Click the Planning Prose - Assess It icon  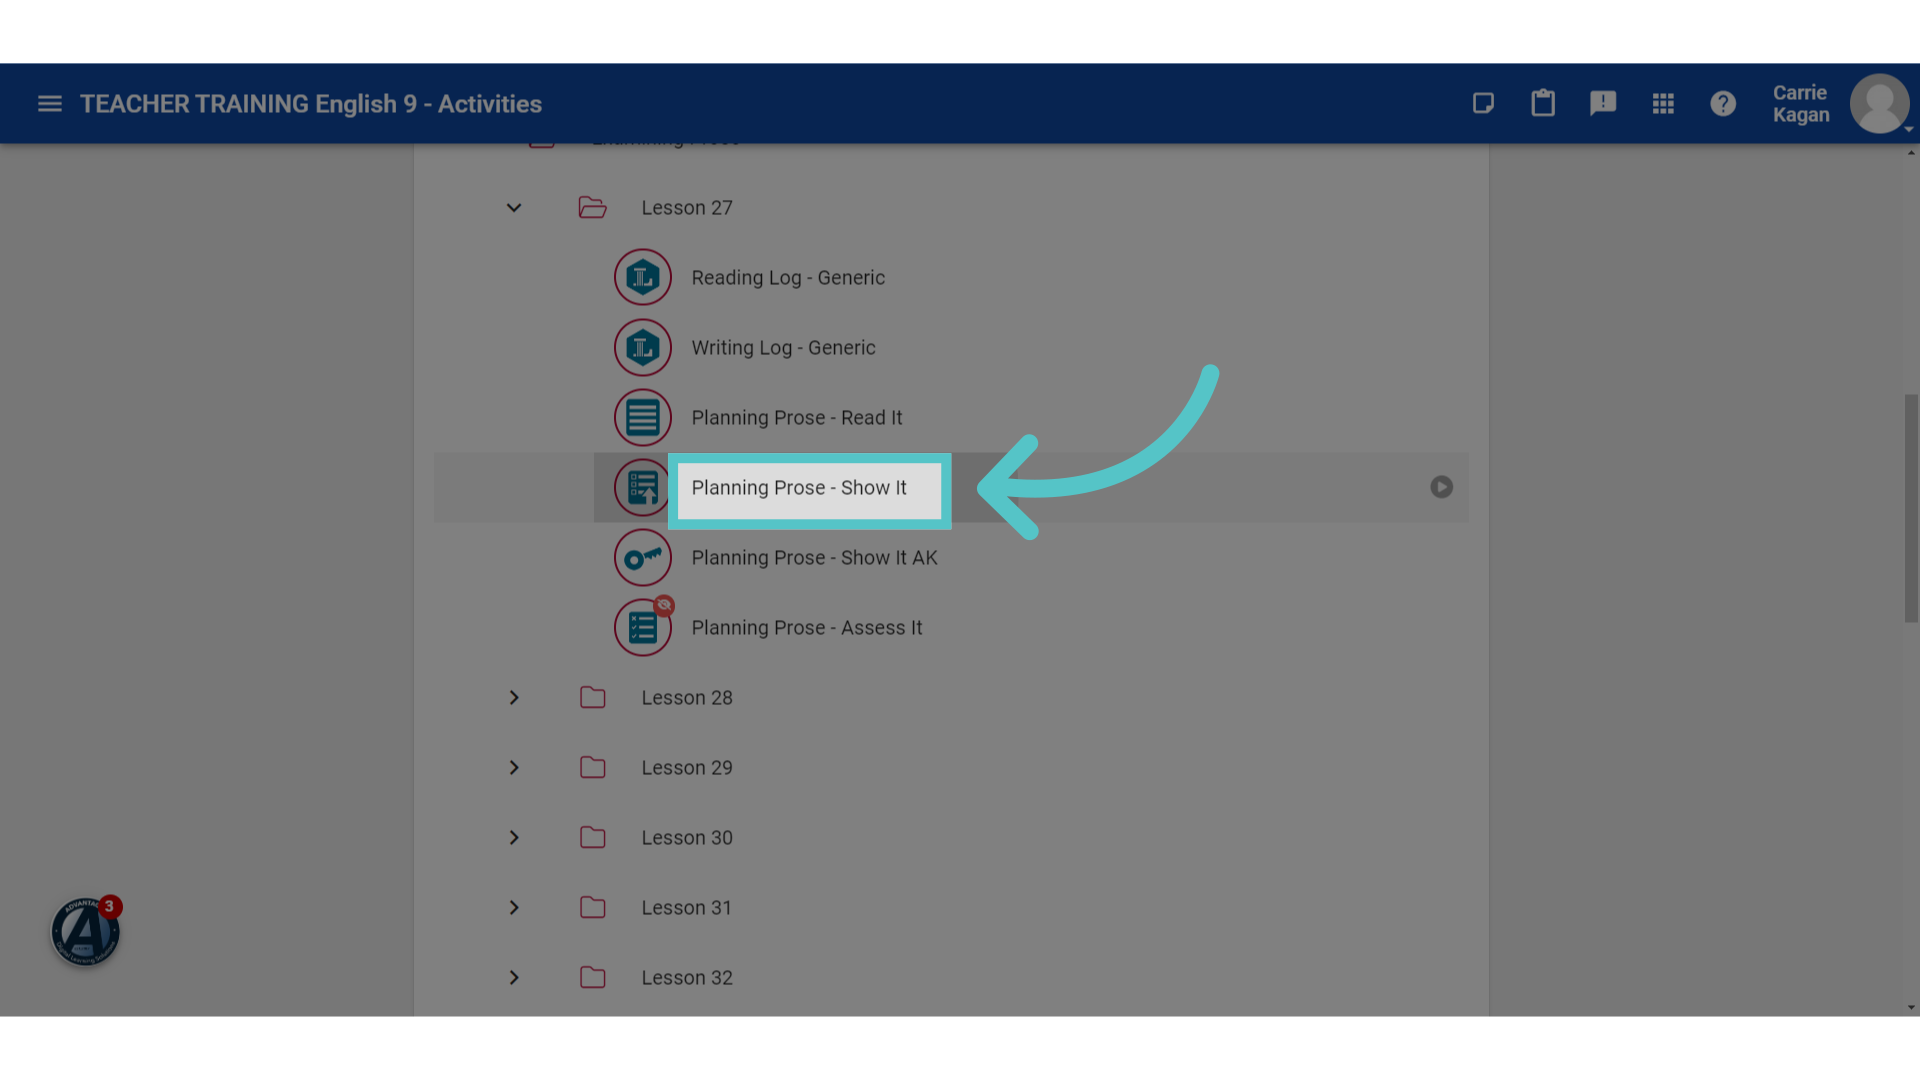[642, 627]
